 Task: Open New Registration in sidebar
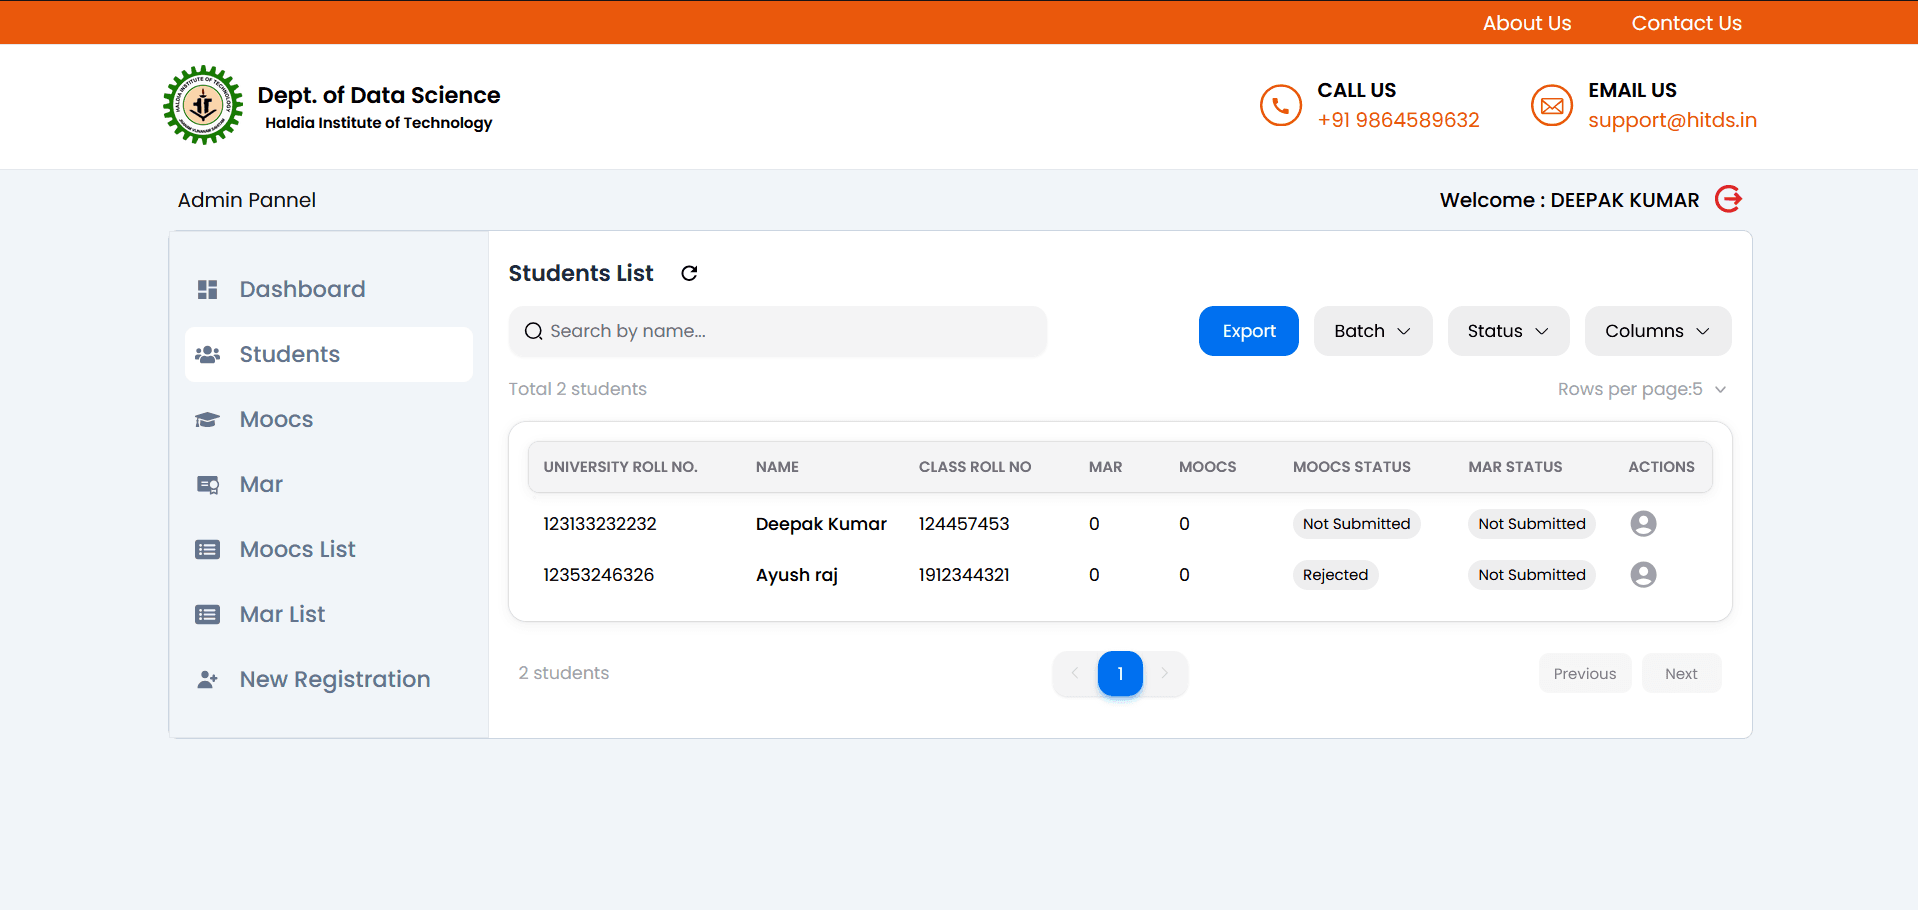[329, 679]
